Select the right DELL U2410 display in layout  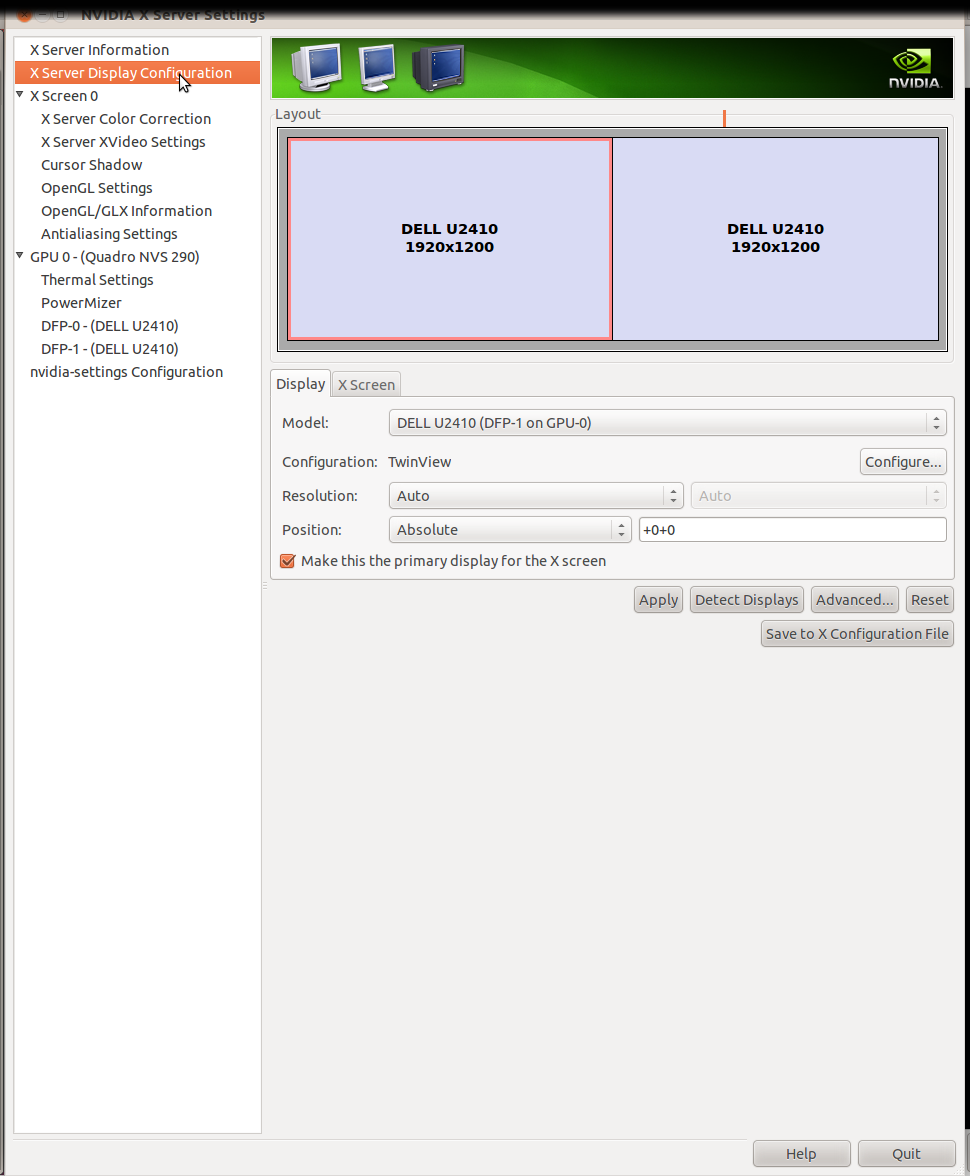pos(776,238)
